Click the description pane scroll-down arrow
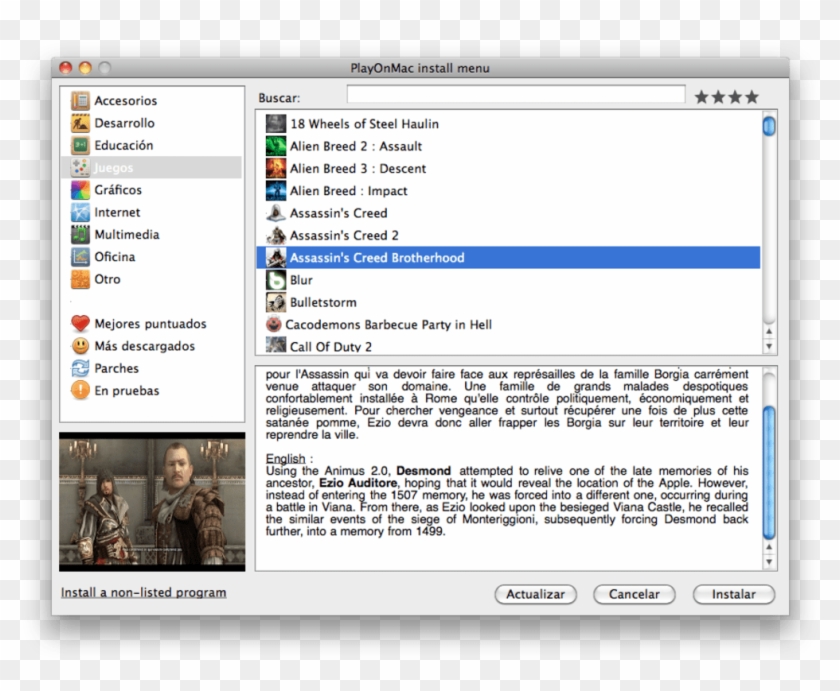Screen dimensions: 840x691 [x=769, y=562]
